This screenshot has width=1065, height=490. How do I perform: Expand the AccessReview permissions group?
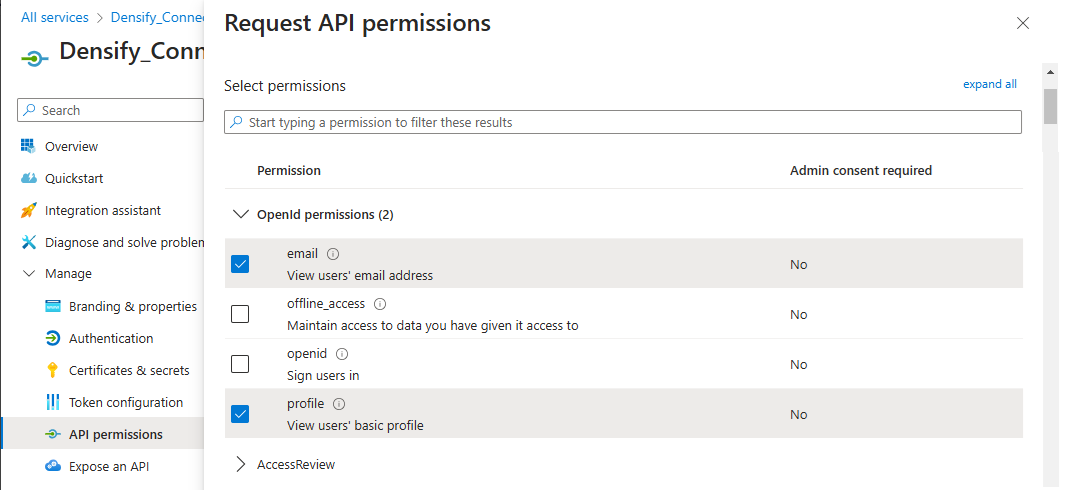point(240,464)
